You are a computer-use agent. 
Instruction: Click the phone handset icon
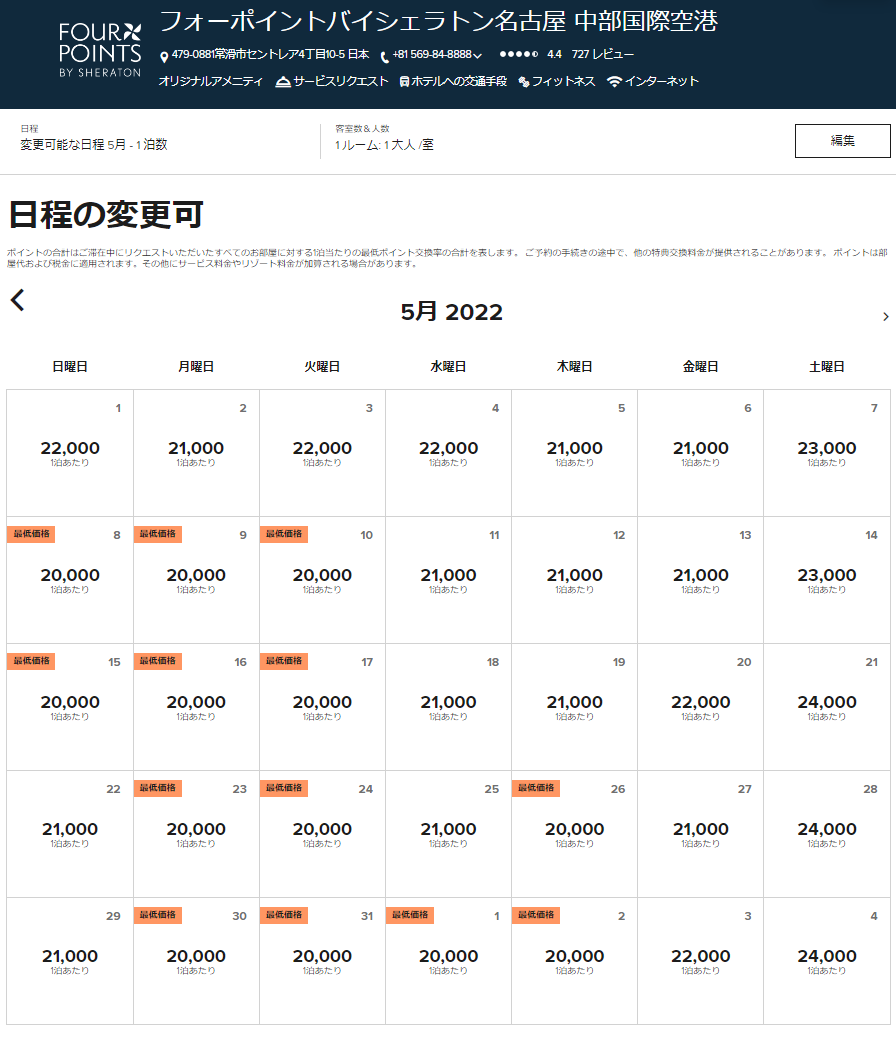point(384,56)
